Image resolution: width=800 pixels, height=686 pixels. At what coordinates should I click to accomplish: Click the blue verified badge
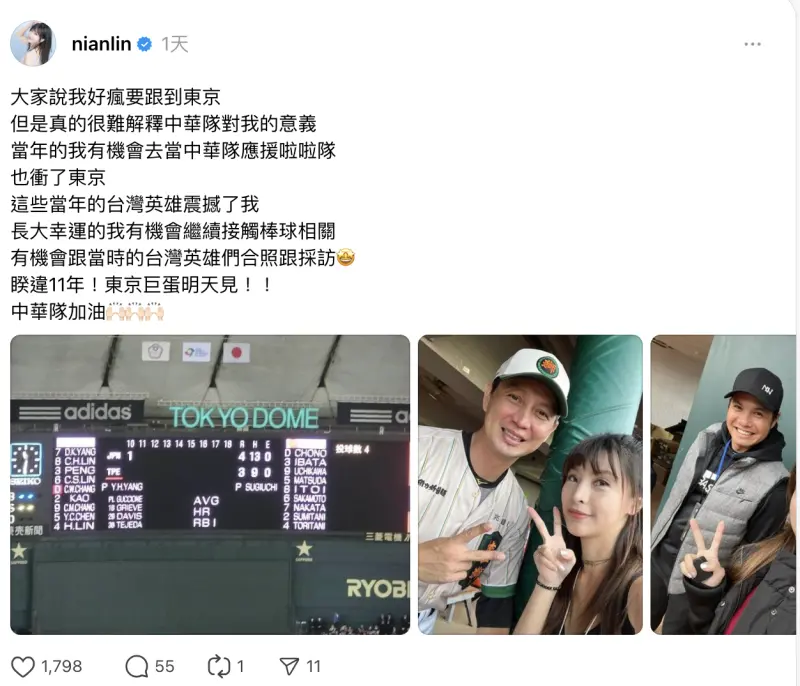(x=145, y=44)
